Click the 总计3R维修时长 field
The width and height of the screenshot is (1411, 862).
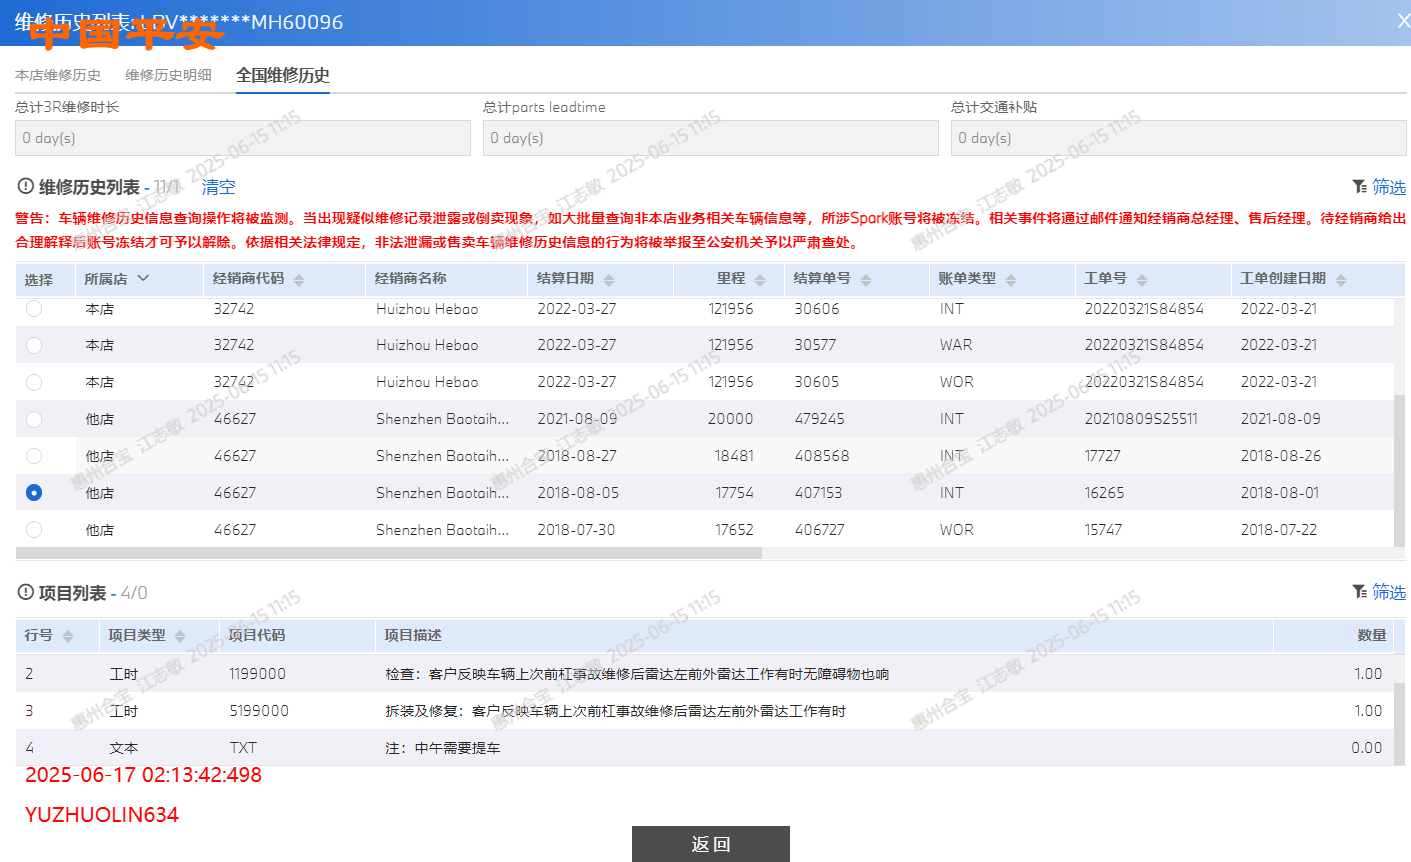[243, 138]
